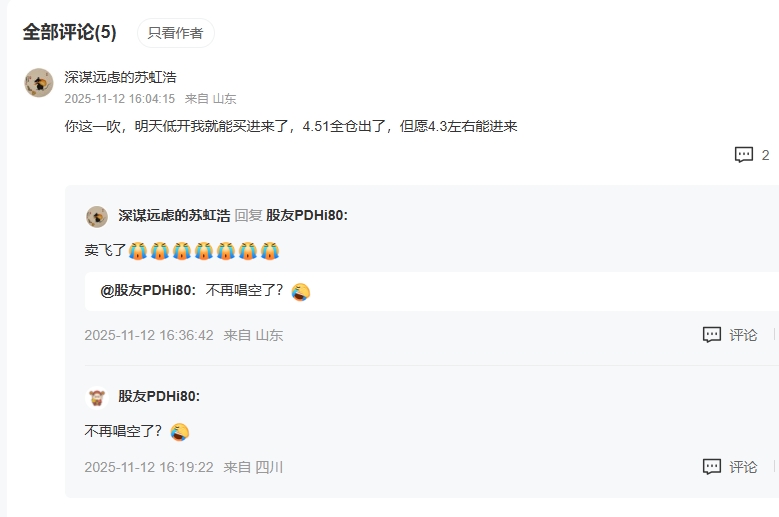Click the laughing emoji in quoted message
This screenshot has width=779, height=517.
[301, 292]
